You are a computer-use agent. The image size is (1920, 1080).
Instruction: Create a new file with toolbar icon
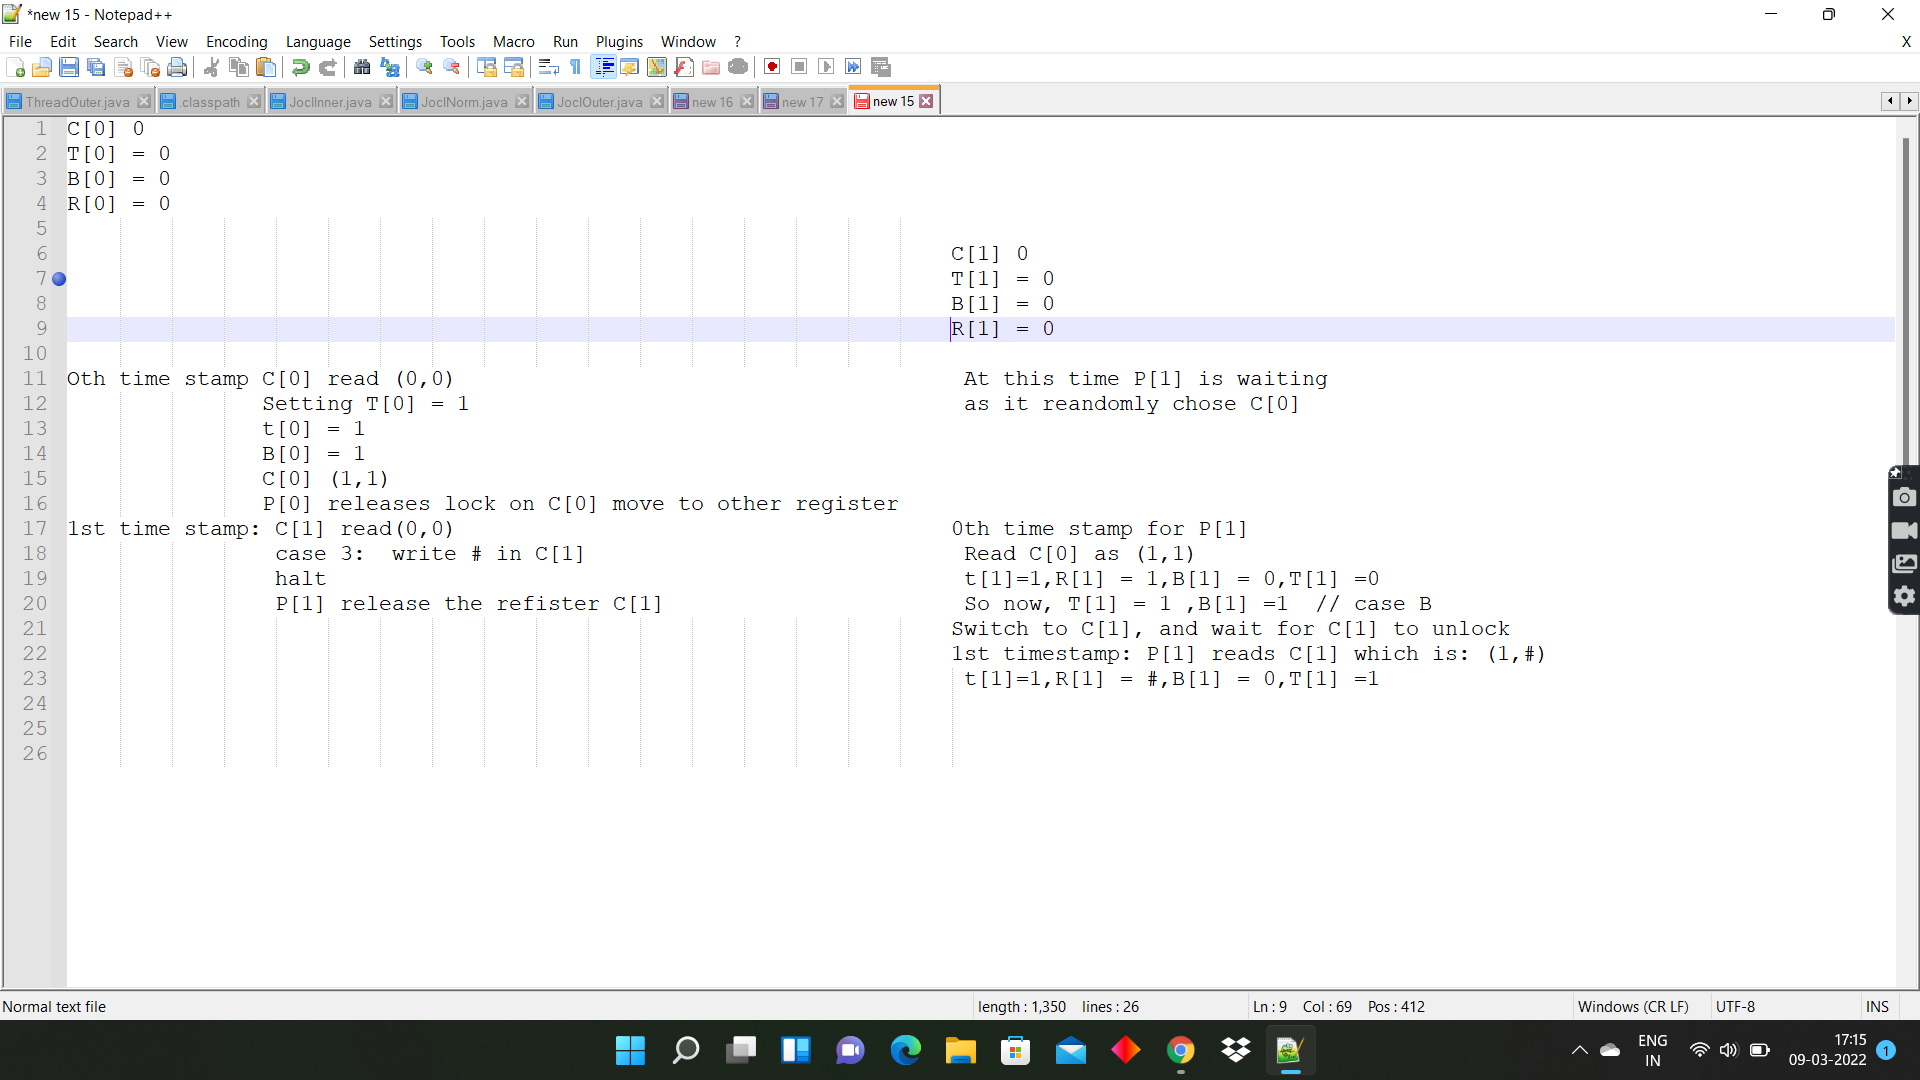coord(15,67)
